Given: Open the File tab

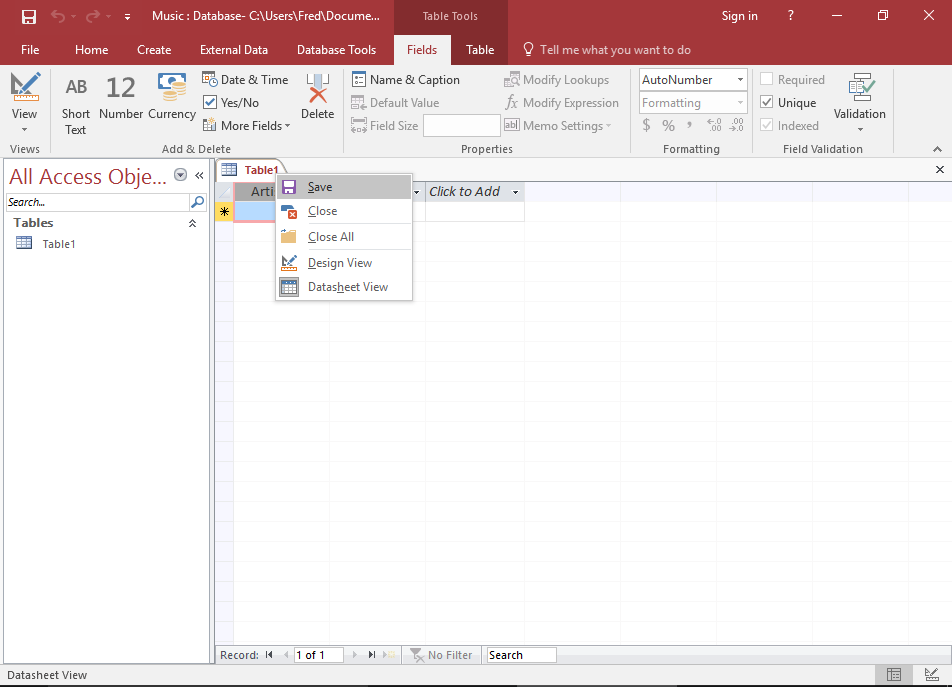Looking at the screenshot, I should tap(30, 50).
